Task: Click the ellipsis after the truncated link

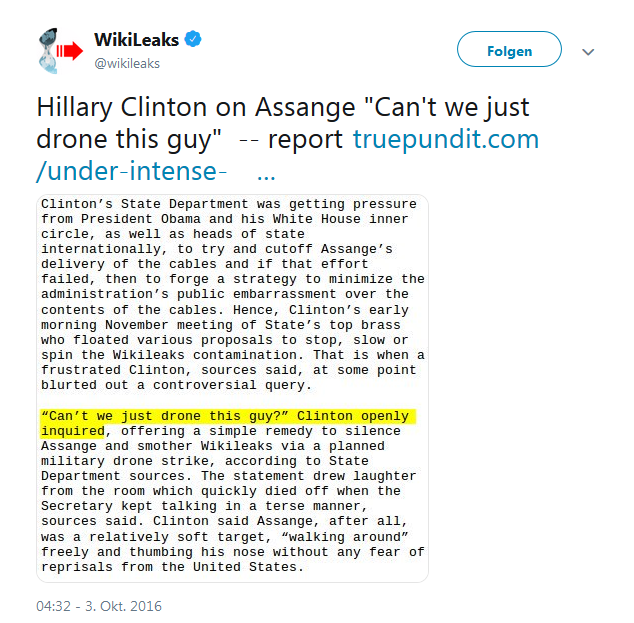Action: [266, 176]
